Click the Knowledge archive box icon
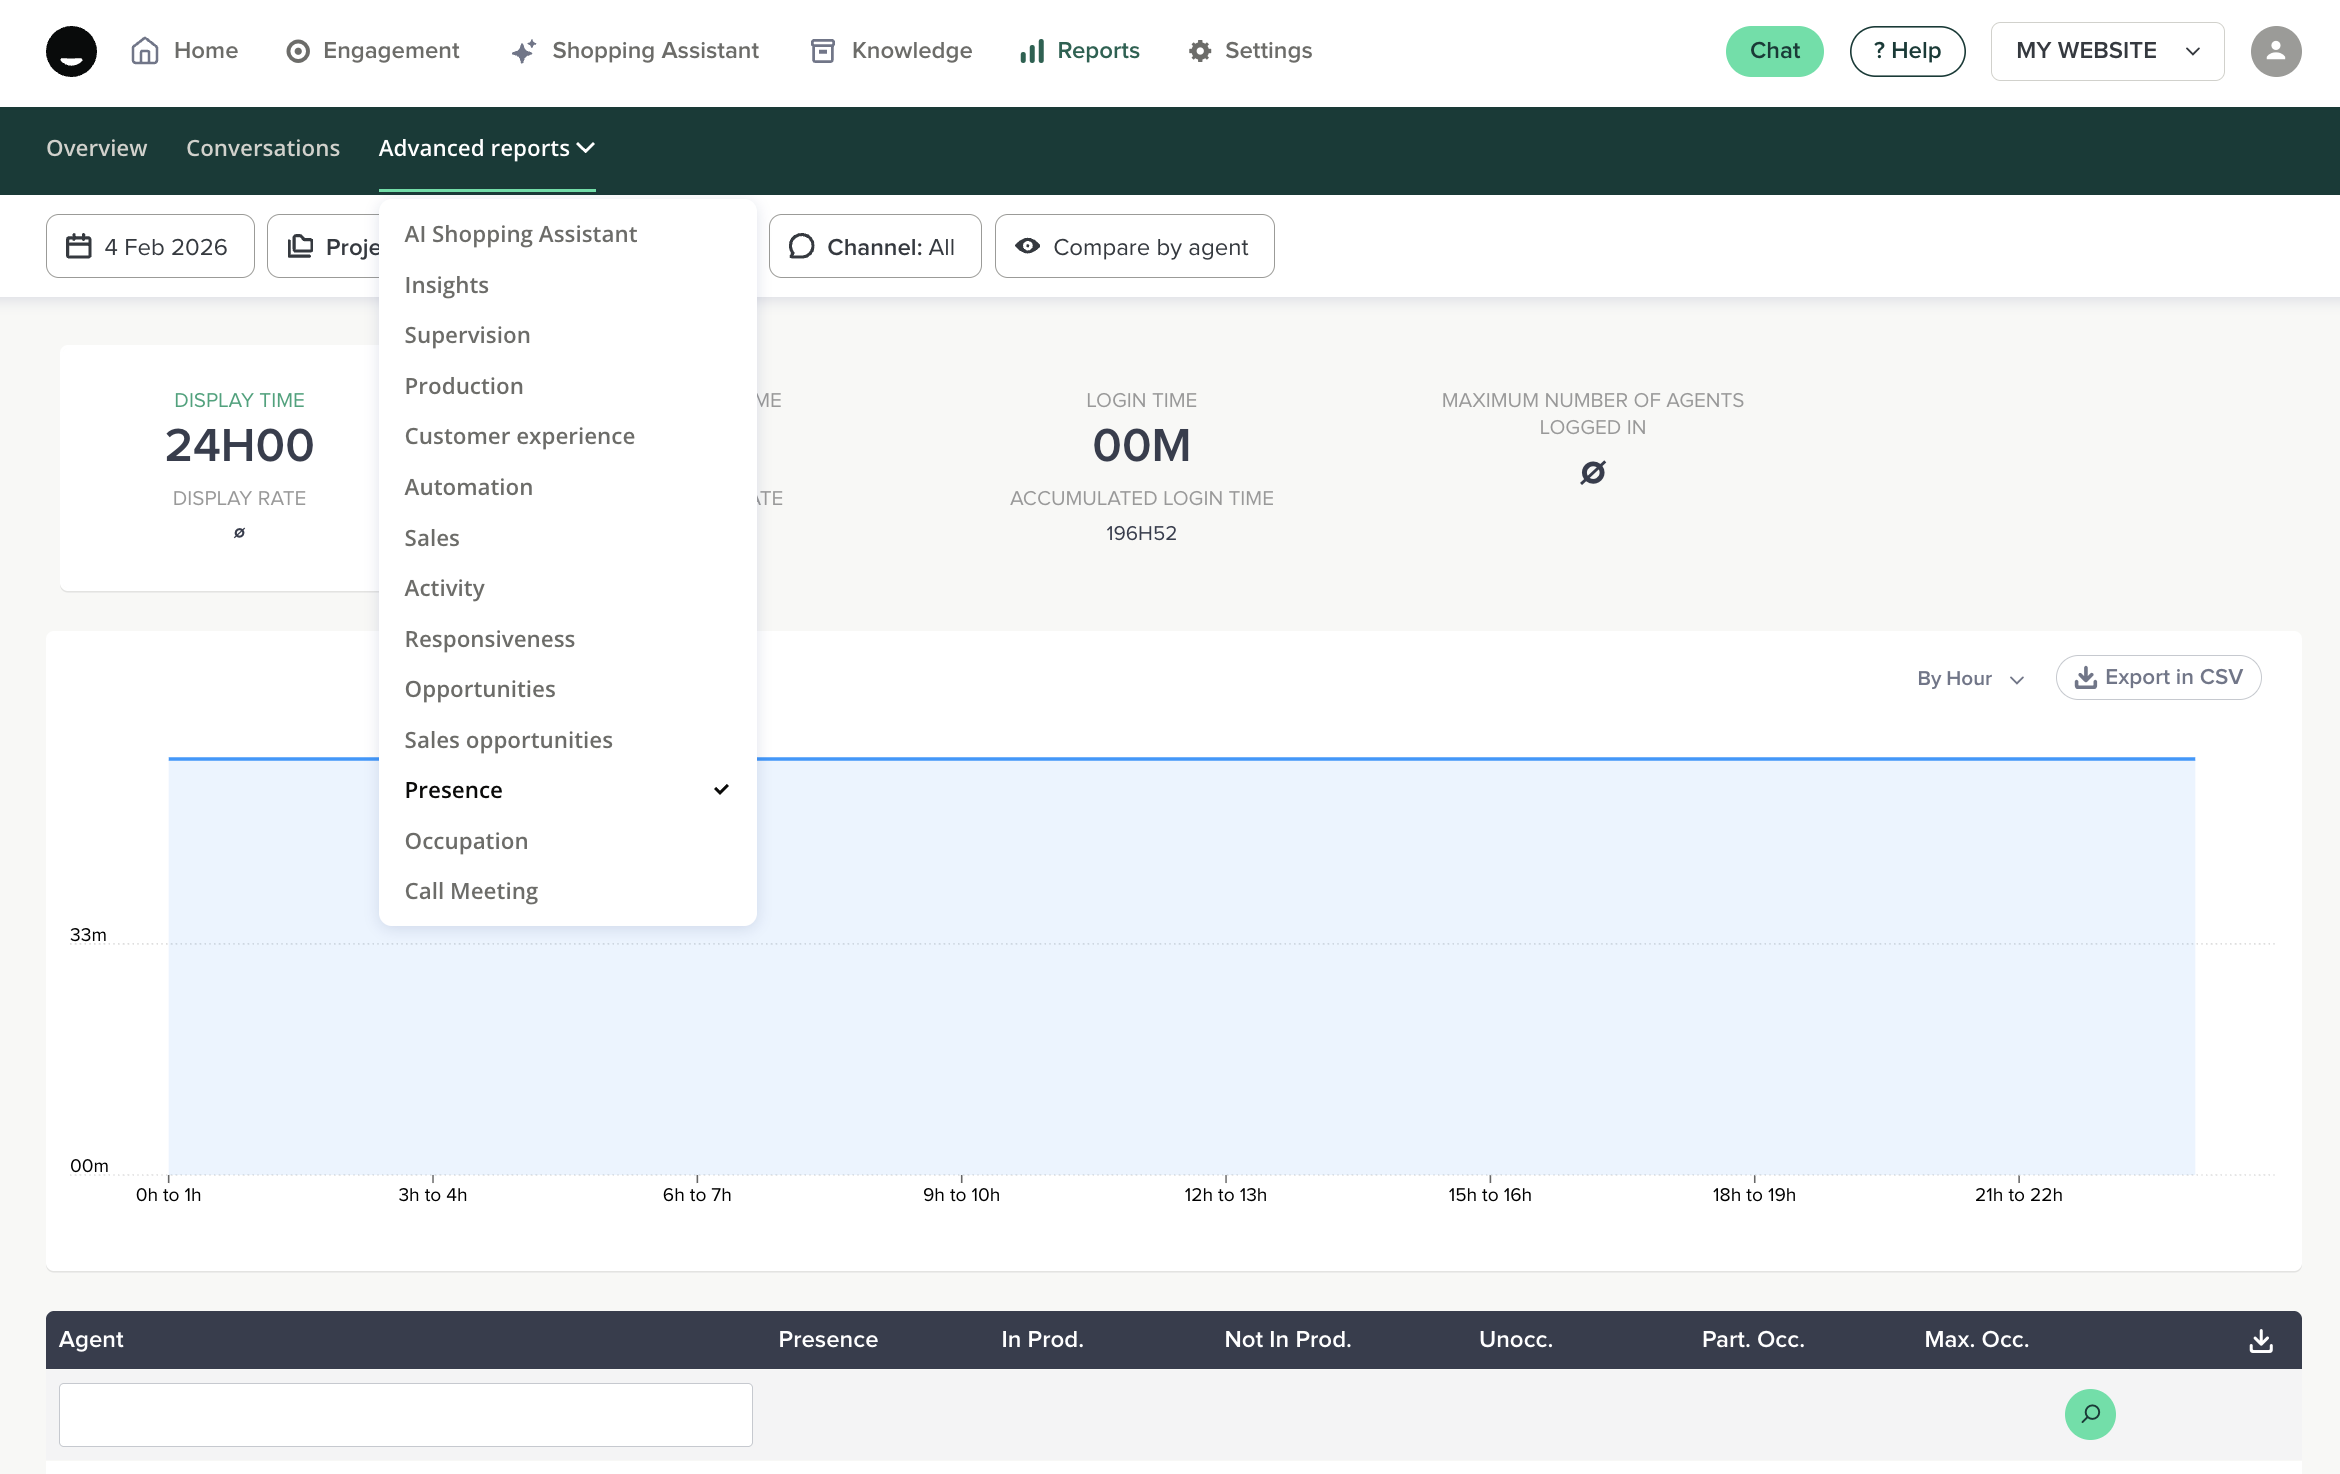The height and width of the screenshot is (1474, 2340). point(822,51)
